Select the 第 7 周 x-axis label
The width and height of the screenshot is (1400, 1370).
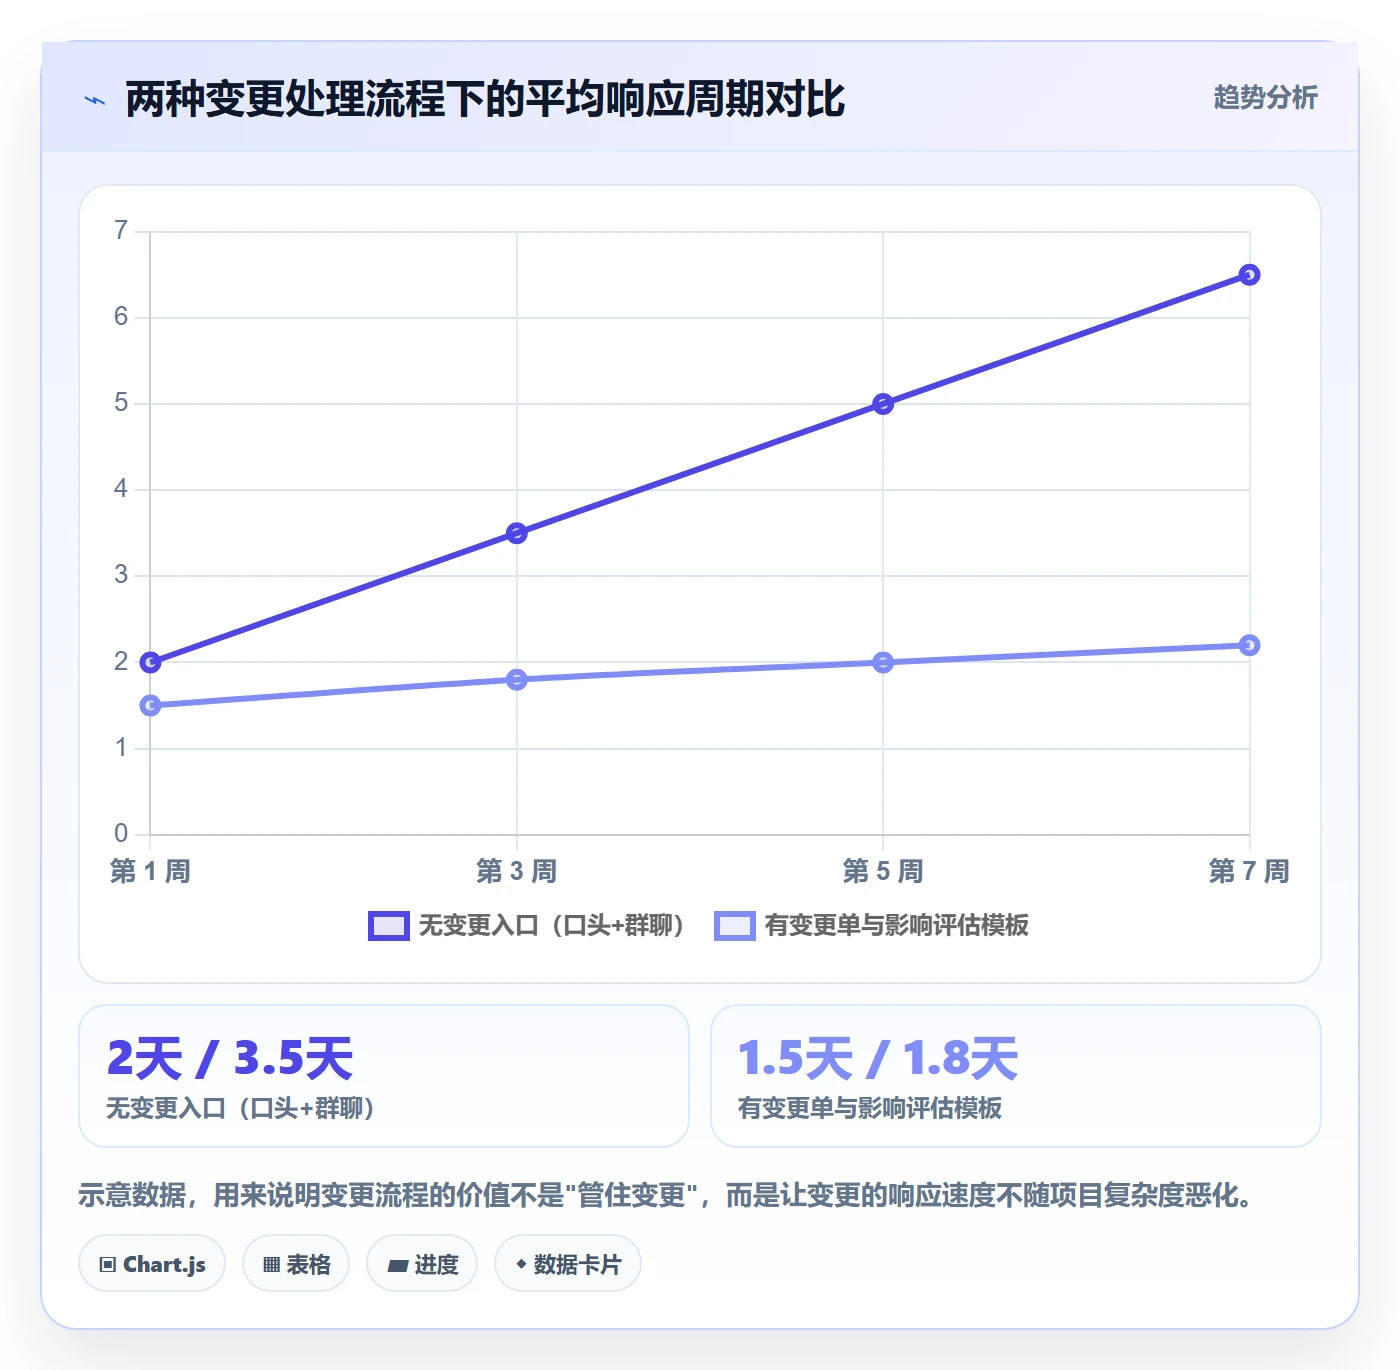coord(1249,871)
